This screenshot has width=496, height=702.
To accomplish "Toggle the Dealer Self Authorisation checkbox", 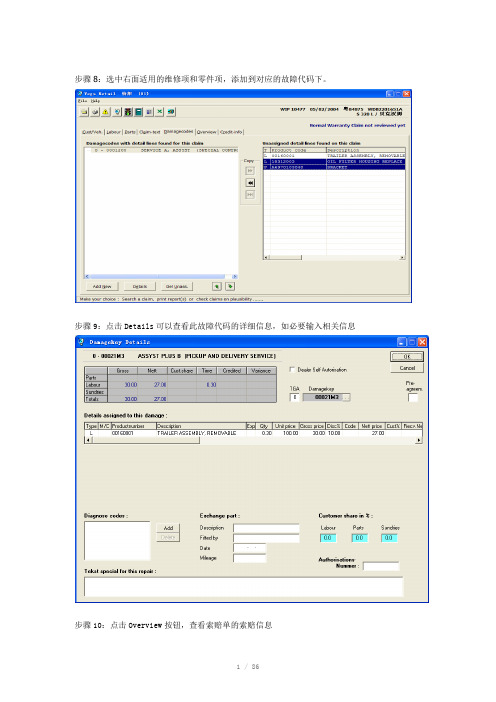I will pos(292,370).
